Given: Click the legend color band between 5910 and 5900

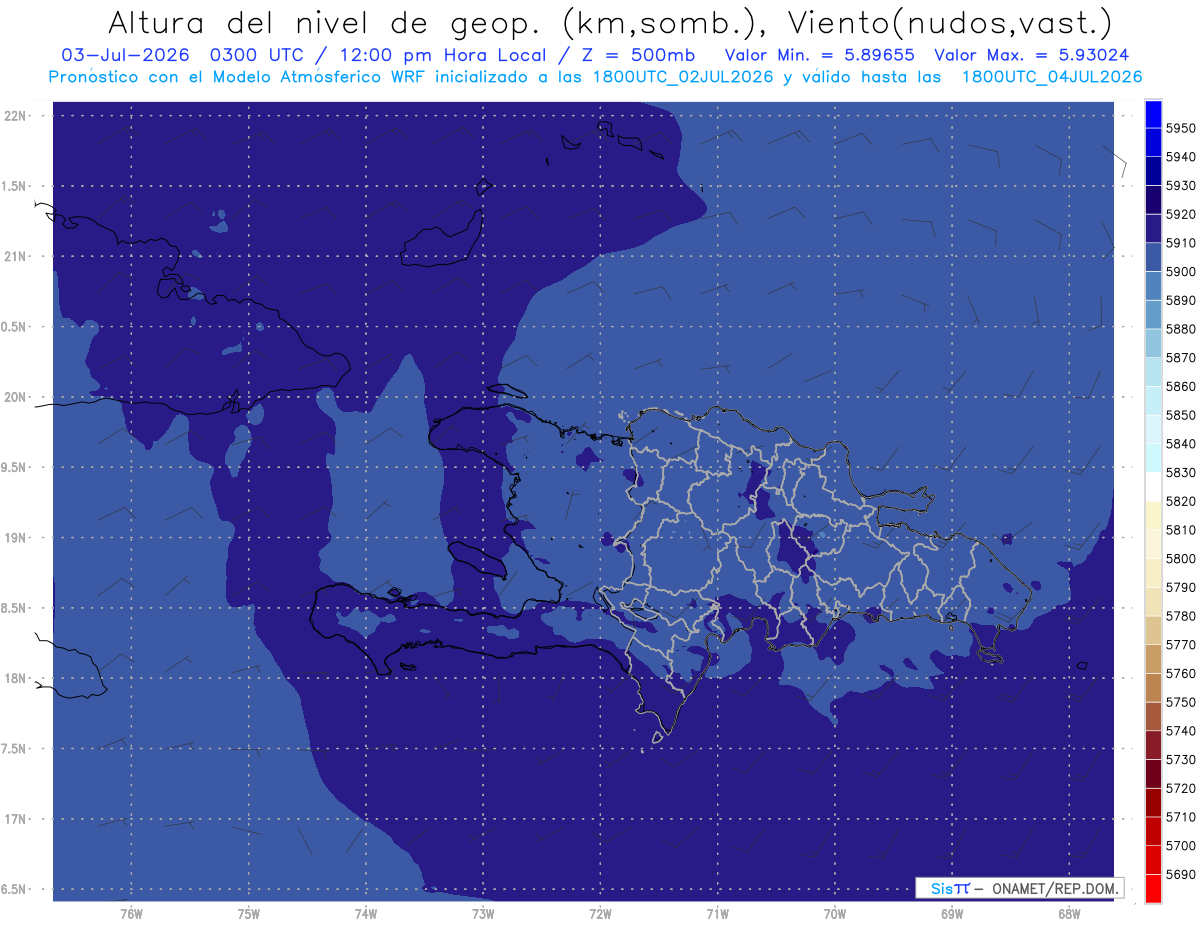Looking at the screenshot, I should pyautogui.click(x=1153, y=257).
